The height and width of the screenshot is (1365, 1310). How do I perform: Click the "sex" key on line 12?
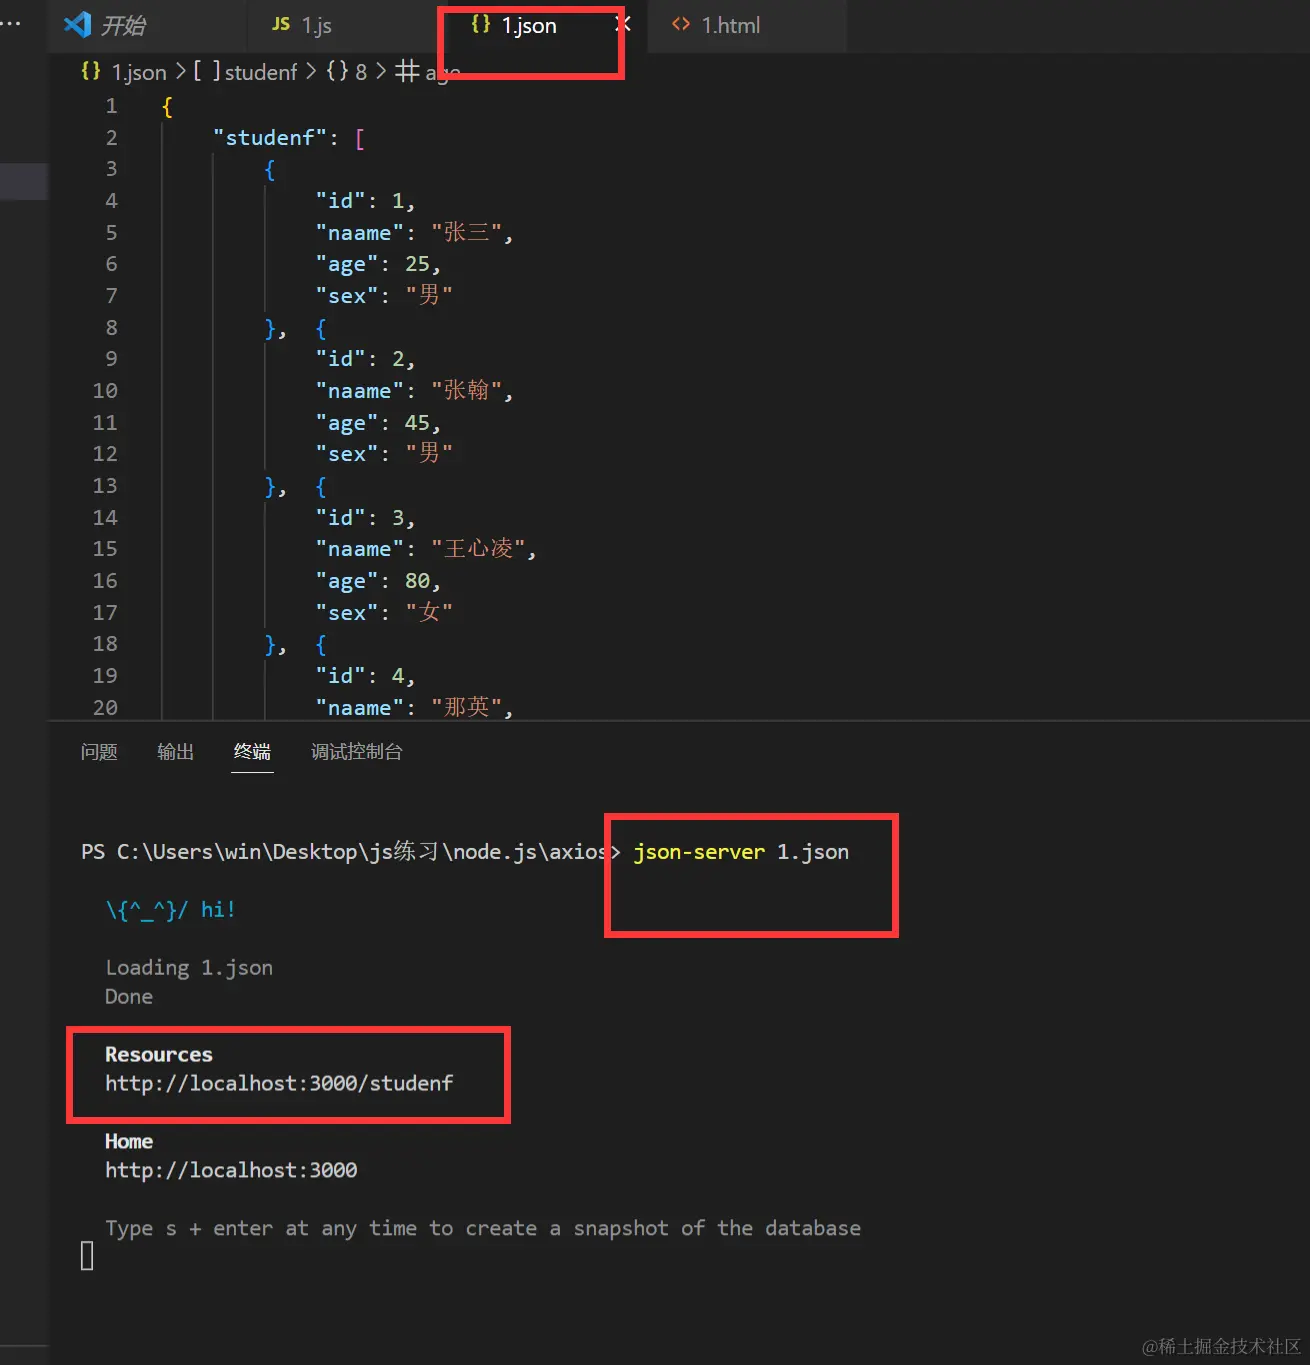point(346,454)
